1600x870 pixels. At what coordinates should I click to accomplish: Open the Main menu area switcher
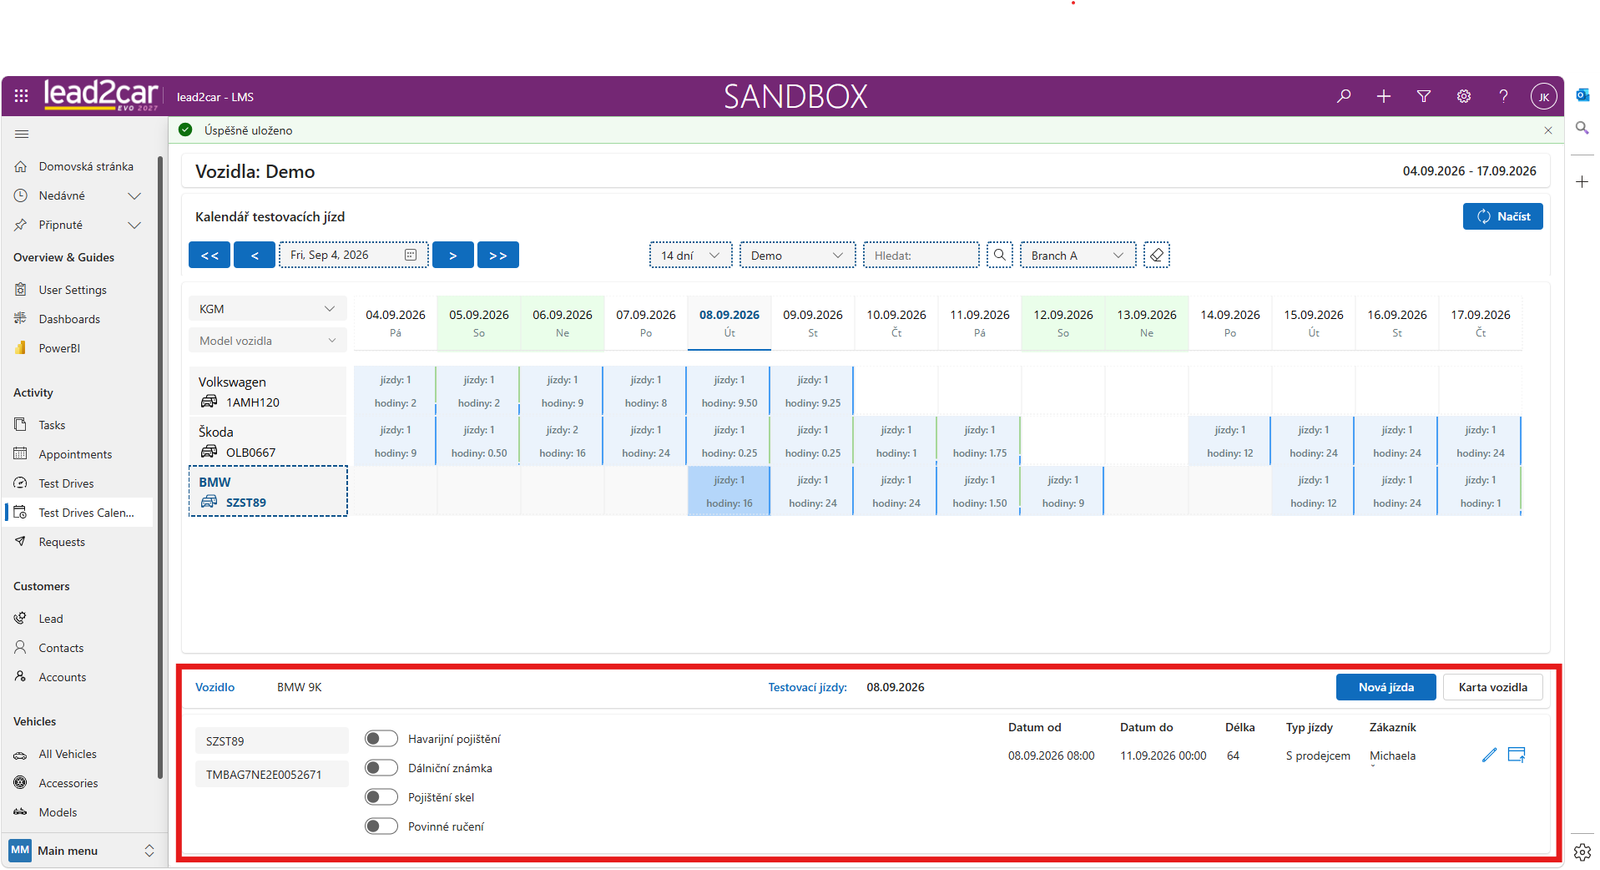[x=83, y=851]
